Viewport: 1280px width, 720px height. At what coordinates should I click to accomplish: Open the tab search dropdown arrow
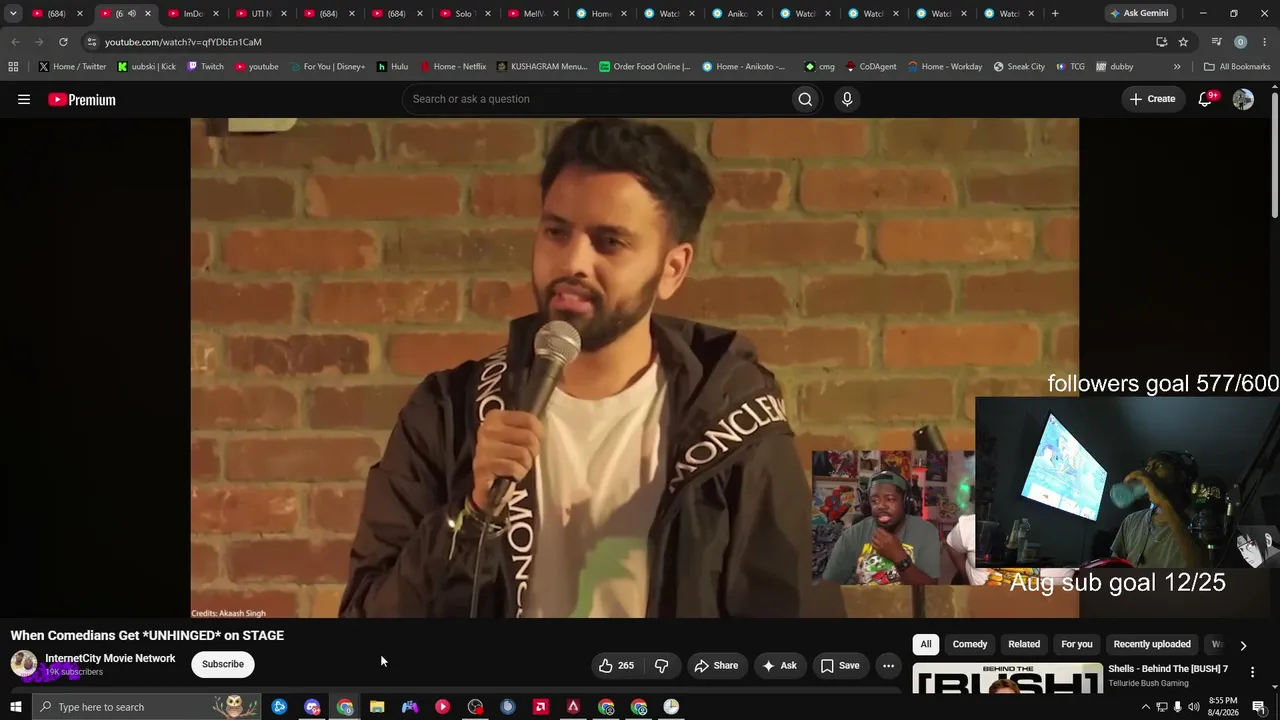(x=13, y=14)
